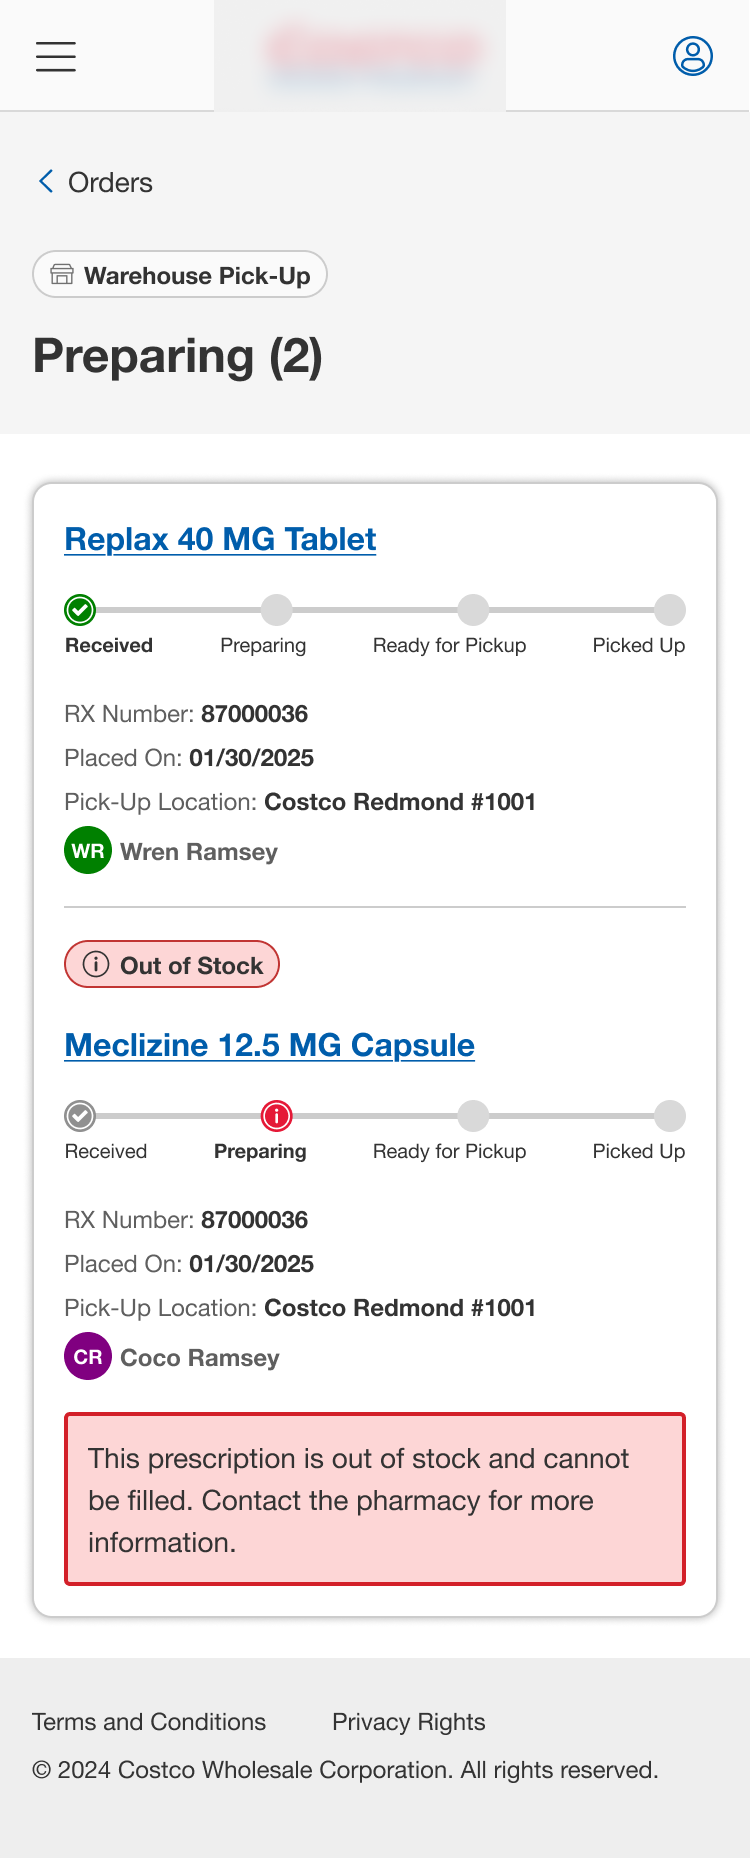Click the red Preparing alert step icon

point(276,1115)
